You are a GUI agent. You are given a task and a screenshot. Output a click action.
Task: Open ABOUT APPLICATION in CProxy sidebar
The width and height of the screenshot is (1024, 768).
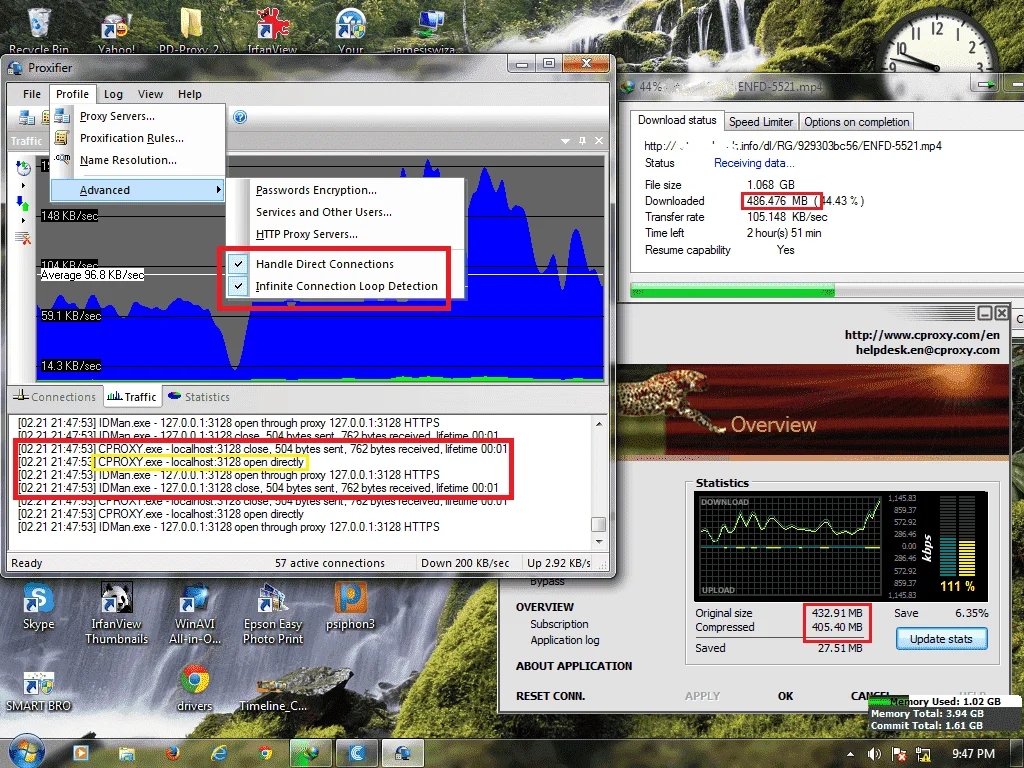tap(573, 665)
